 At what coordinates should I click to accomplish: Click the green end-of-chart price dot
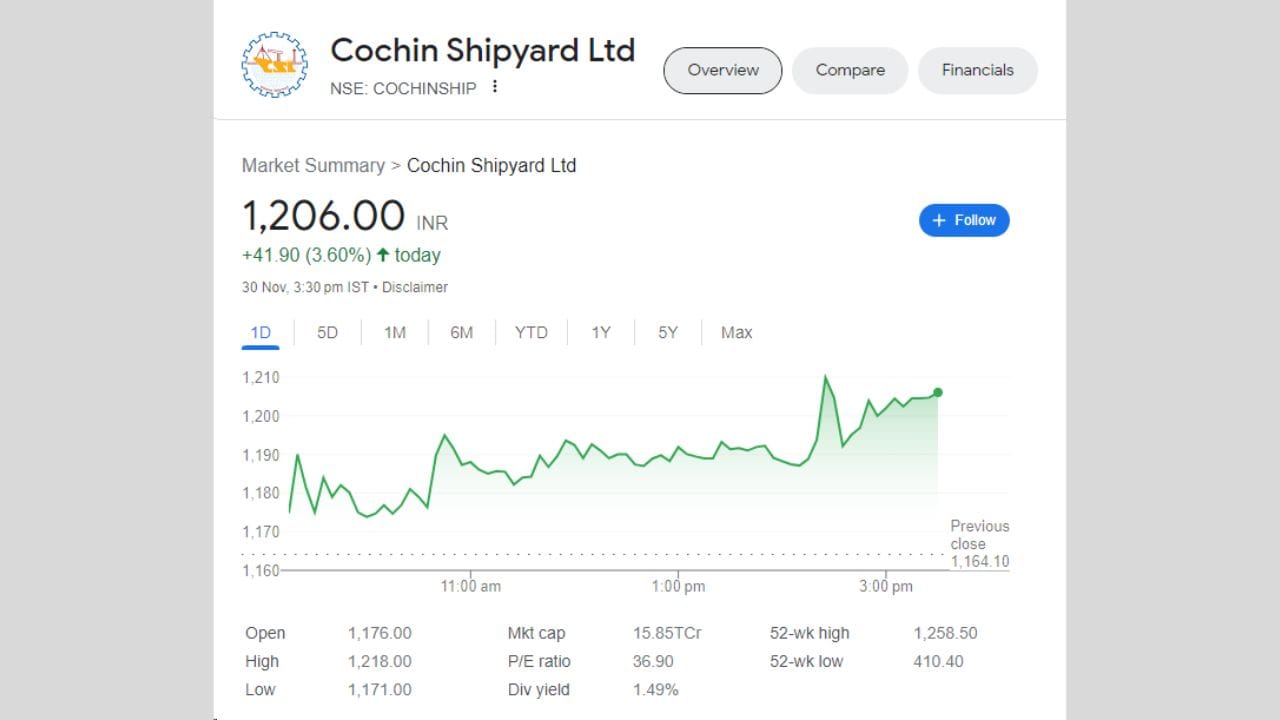[x=937, y=392]
